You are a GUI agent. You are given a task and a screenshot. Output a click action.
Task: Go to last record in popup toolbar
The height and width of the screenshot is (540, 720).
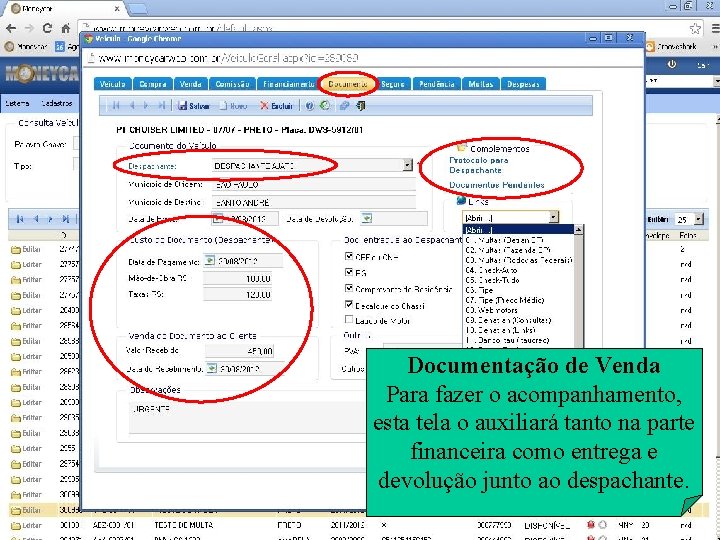coord(161,106)
